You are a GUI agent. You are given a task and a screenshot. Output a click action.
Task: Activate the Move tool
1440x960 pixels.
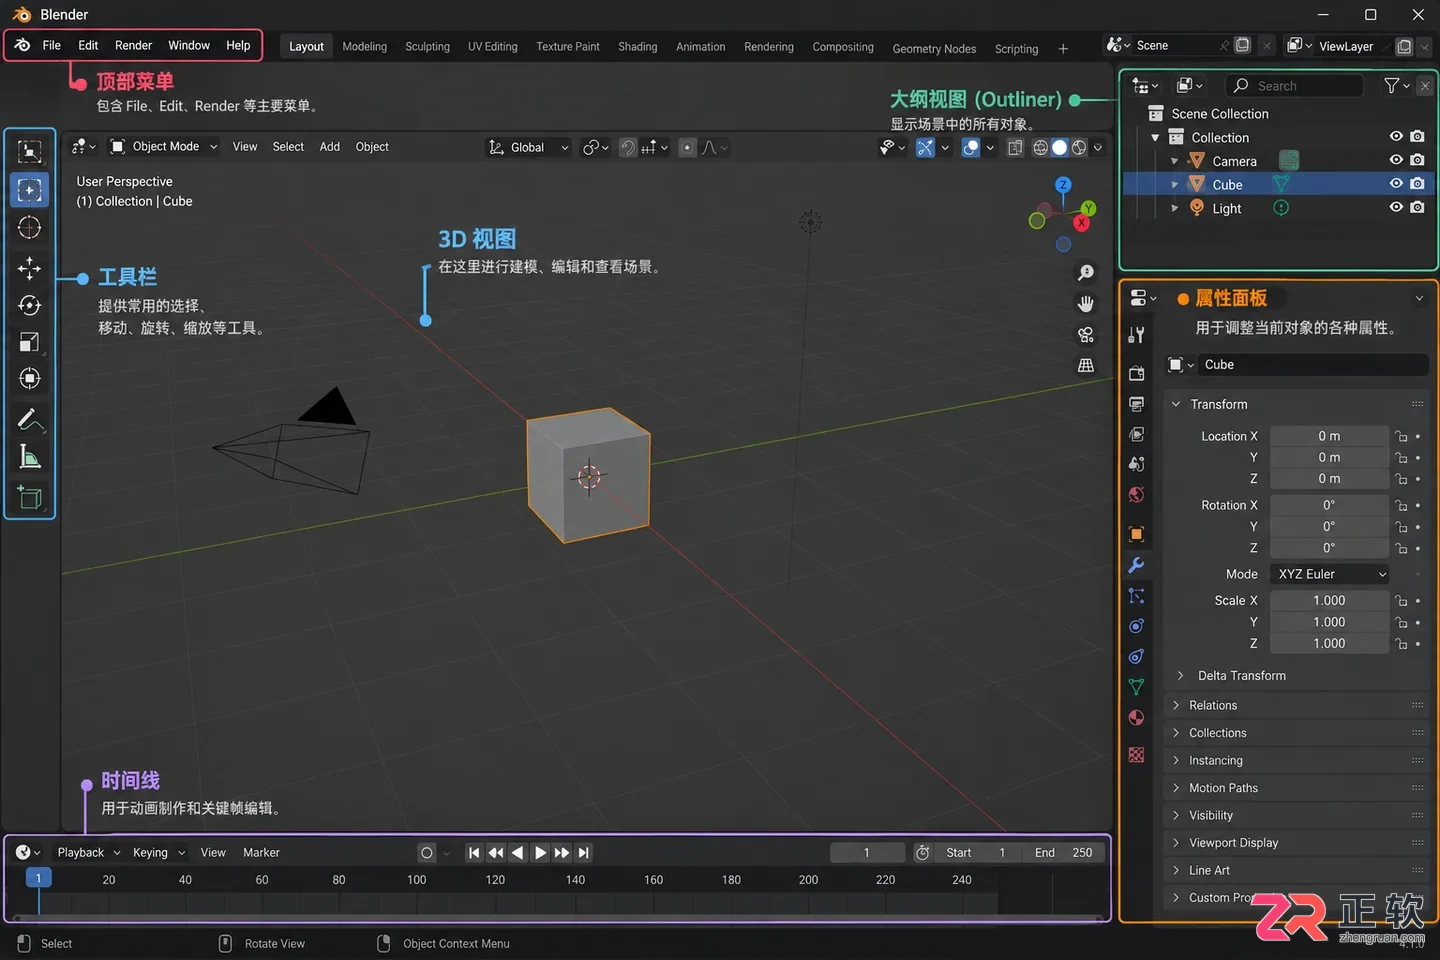pos(29,268)
